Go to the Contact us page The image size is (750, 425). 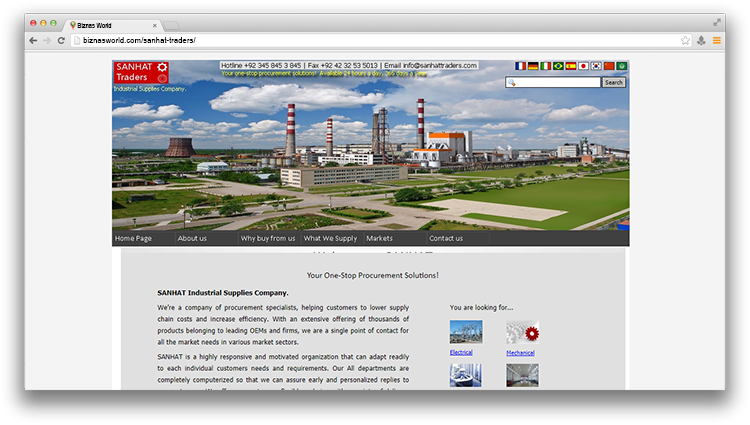pyautogui.click(x=446, y=238)
